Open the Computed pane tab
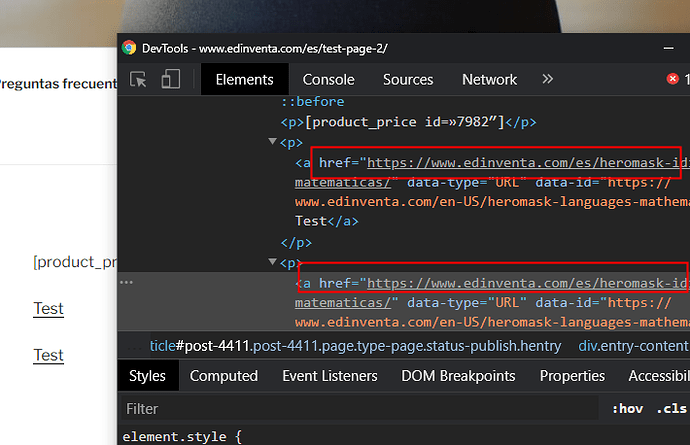Screen dimensions: 690x445 point(224,376)
